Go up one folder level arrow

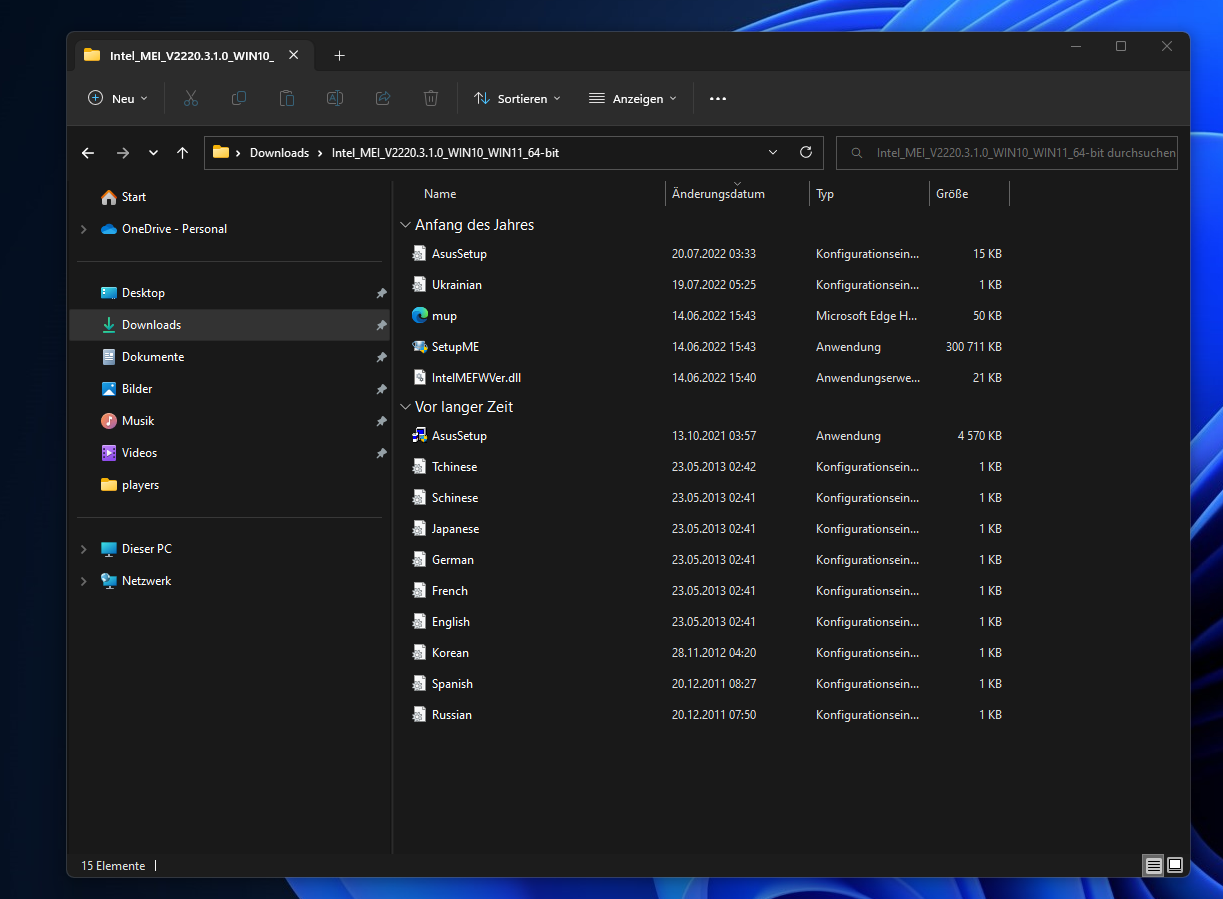pos(182,153)
